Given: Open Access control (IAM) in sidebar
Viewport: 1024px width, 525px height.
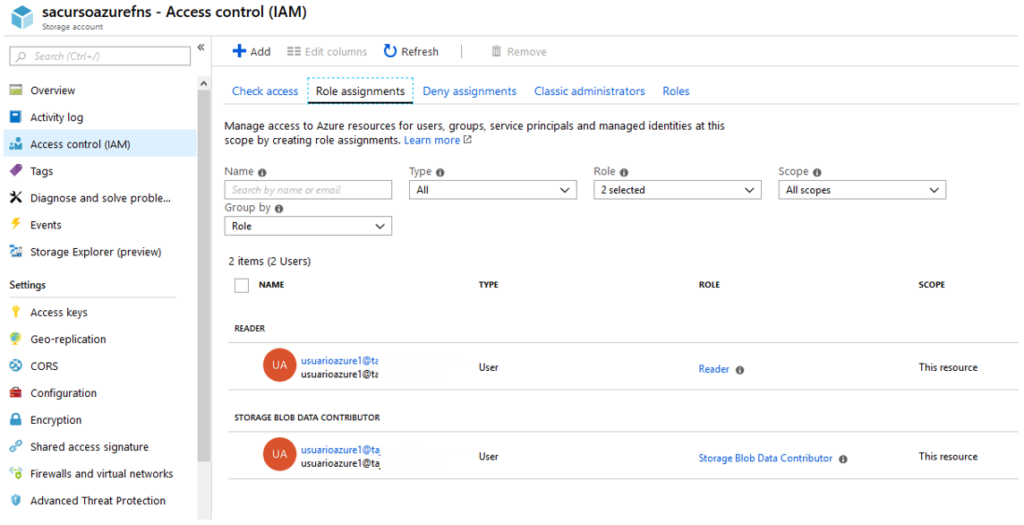Looking at the screenshot, I should pos(100,144).
